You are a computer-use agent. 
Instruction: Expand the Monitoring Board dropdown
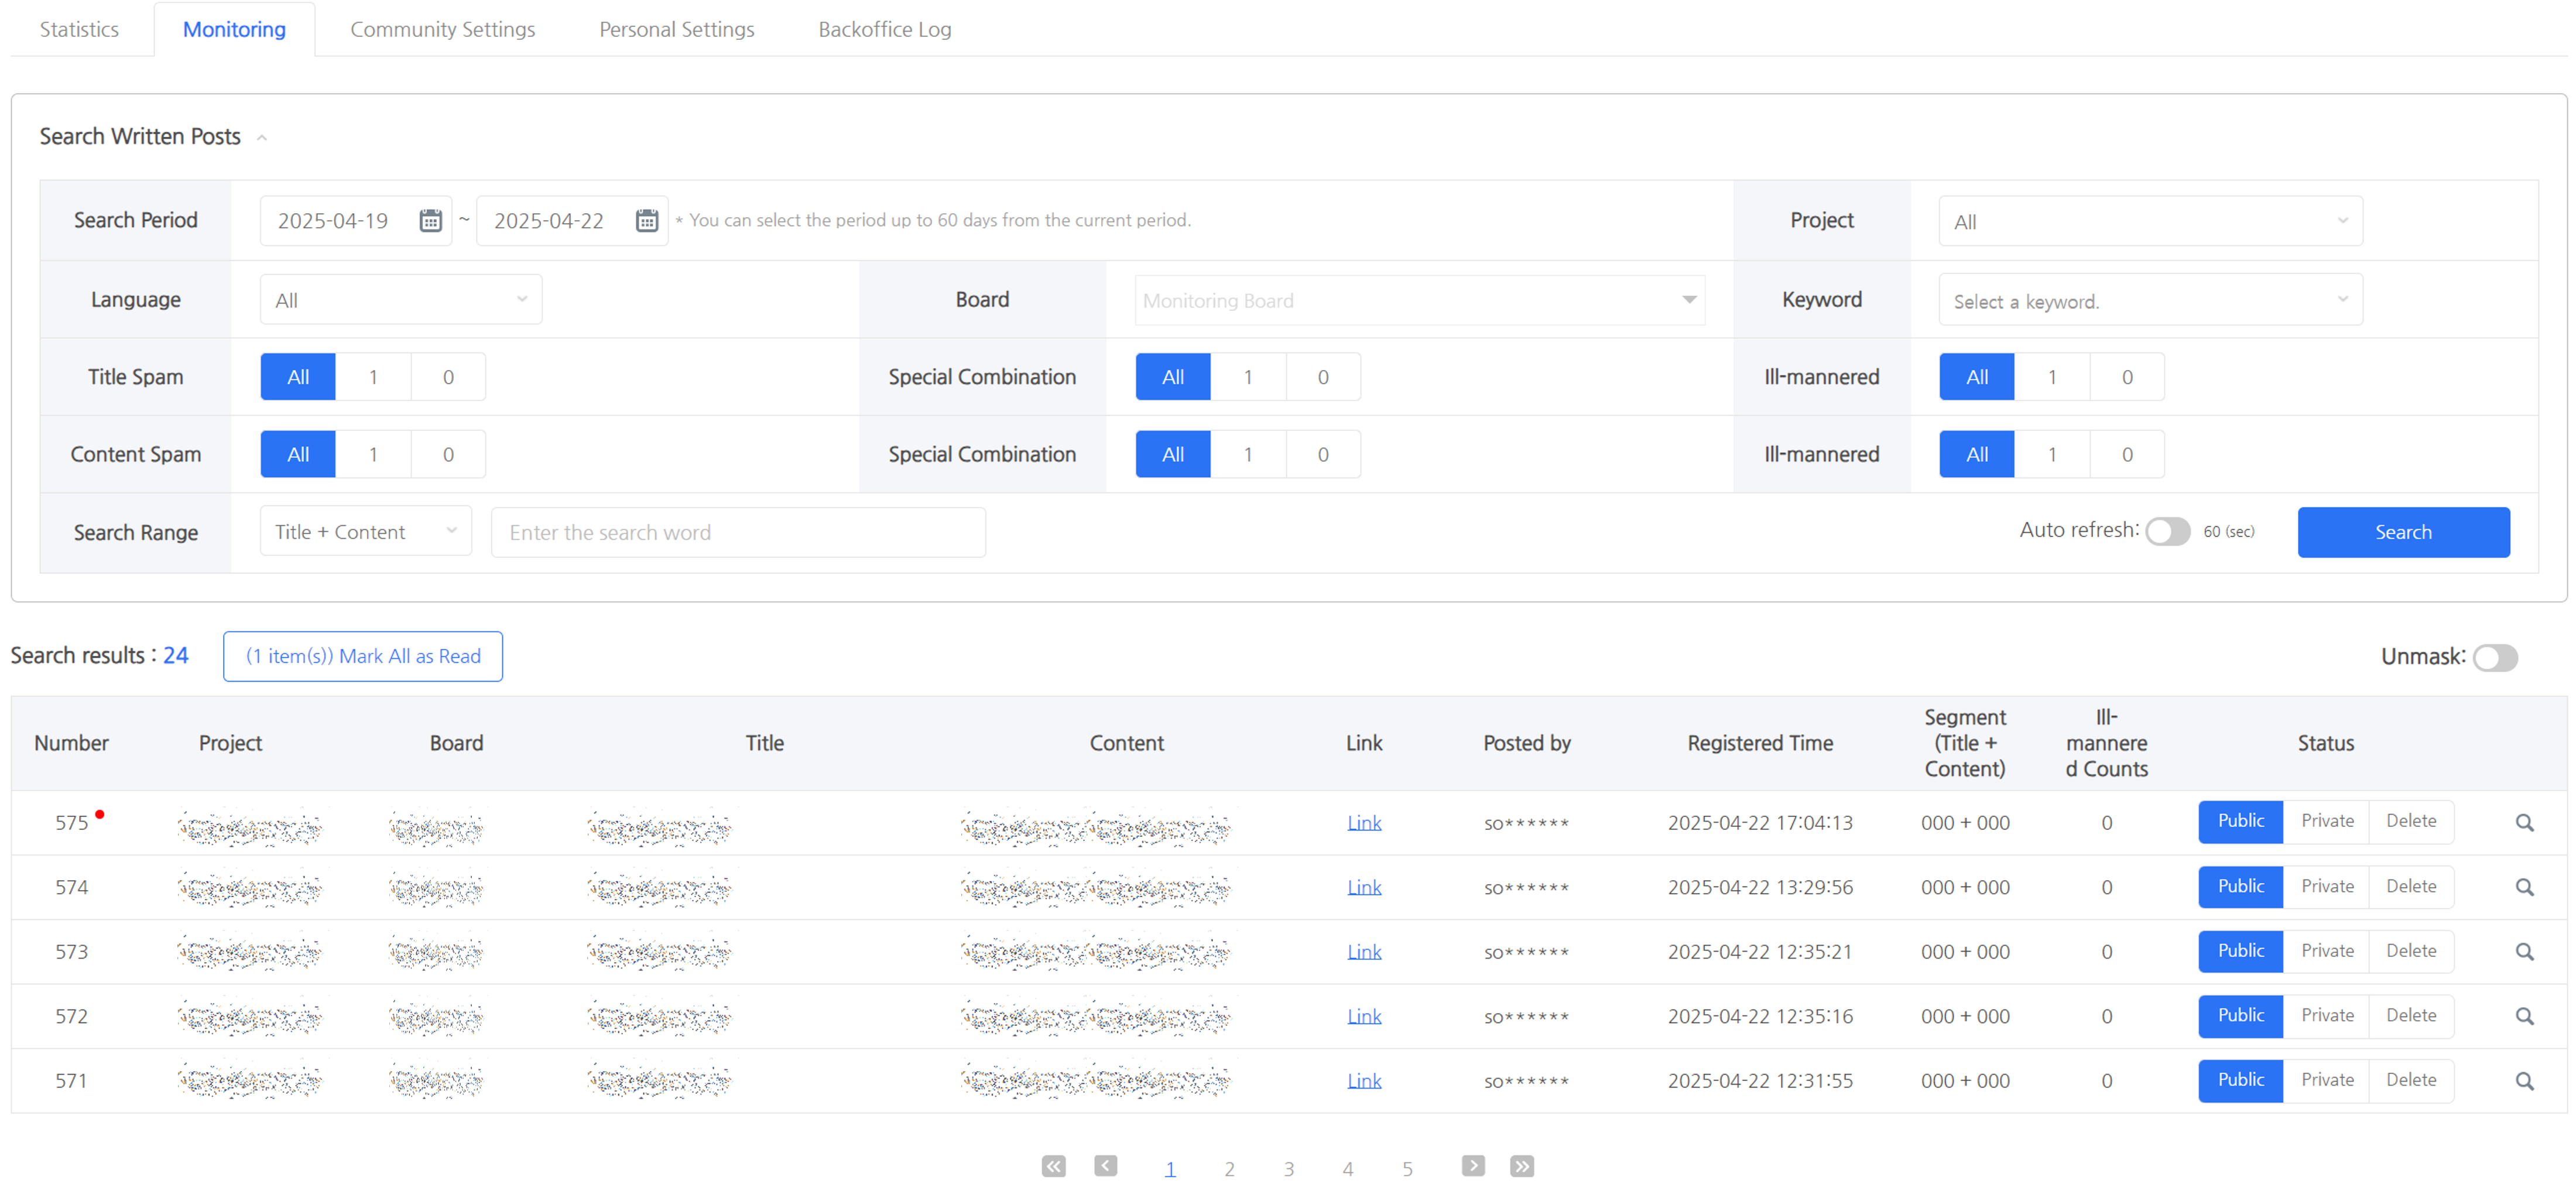[1419, 300]
